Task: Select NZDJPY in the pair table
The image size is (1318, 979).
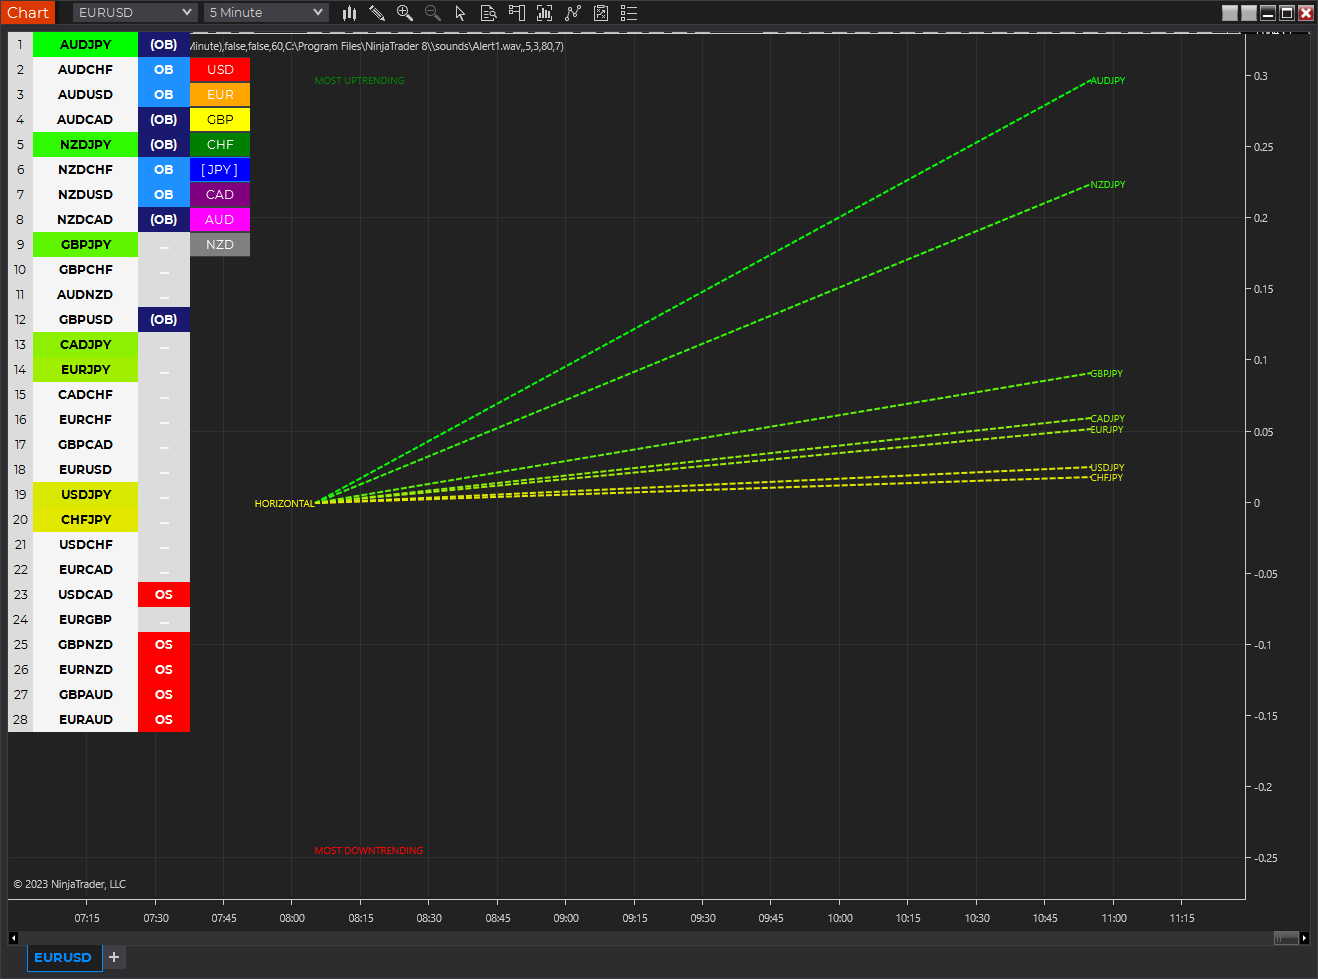Action: [x=85, y=144]
